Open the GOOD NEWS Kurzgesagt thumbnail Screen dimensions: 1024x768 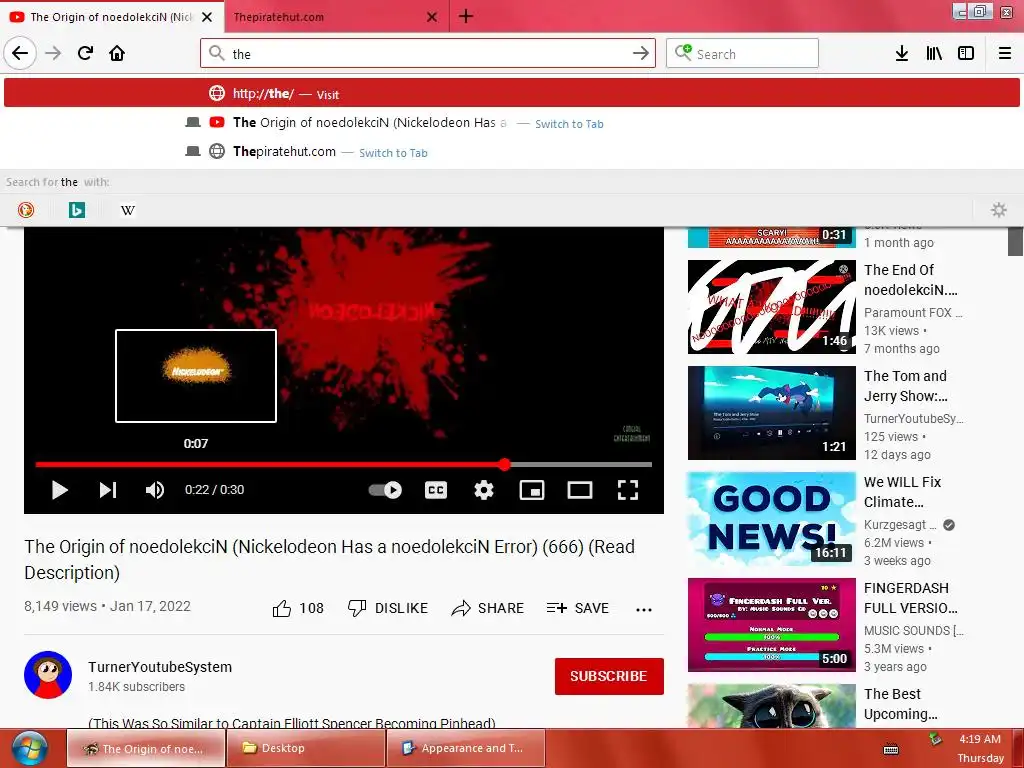click(x=771, y=519)
